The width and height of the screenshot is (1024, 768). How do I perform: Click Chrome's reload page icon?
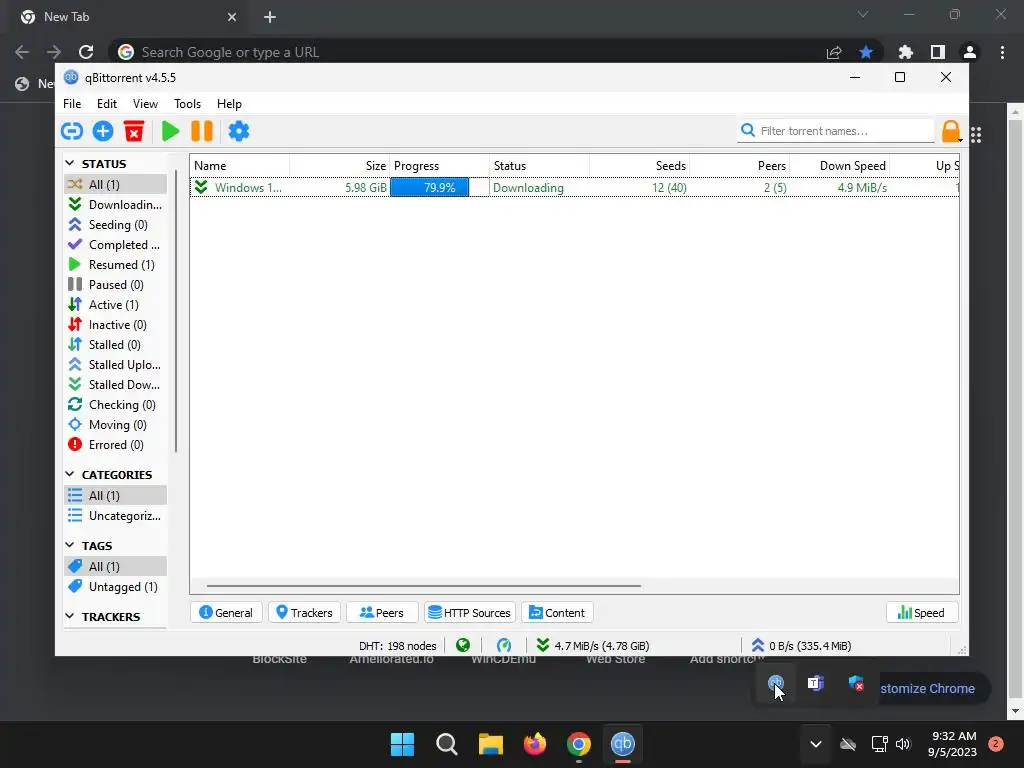click(86, 52)
